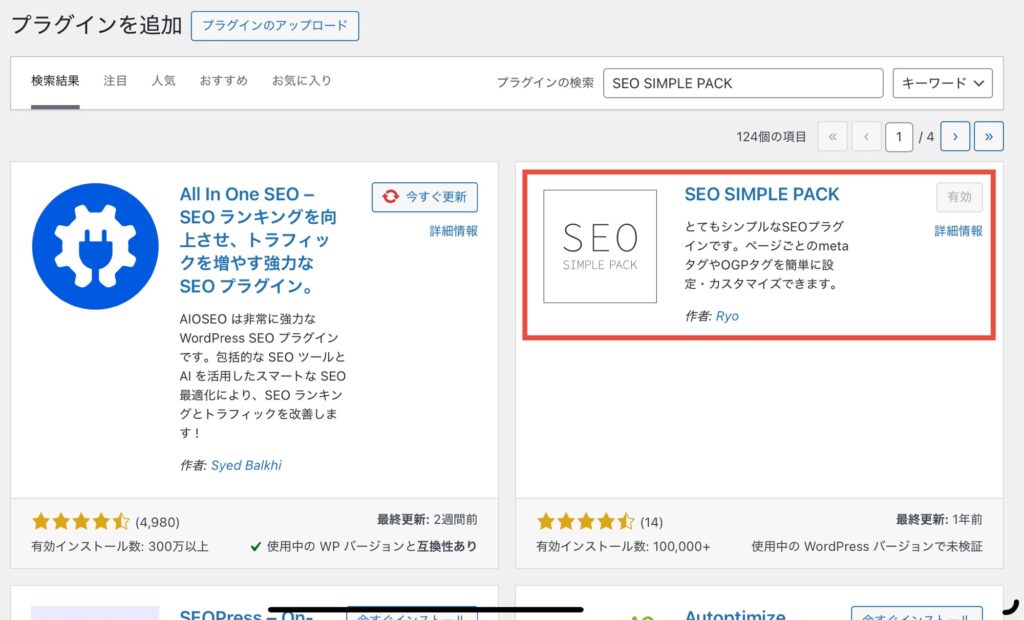Select the 検索結果 tab

tap(55, 81)
